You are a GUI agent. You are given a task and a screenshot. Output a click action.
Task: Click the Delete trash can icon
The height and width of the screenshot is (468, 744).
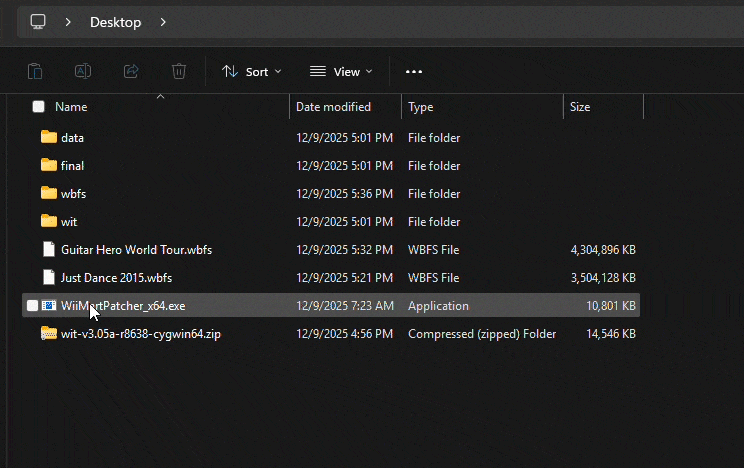point(179,71)
